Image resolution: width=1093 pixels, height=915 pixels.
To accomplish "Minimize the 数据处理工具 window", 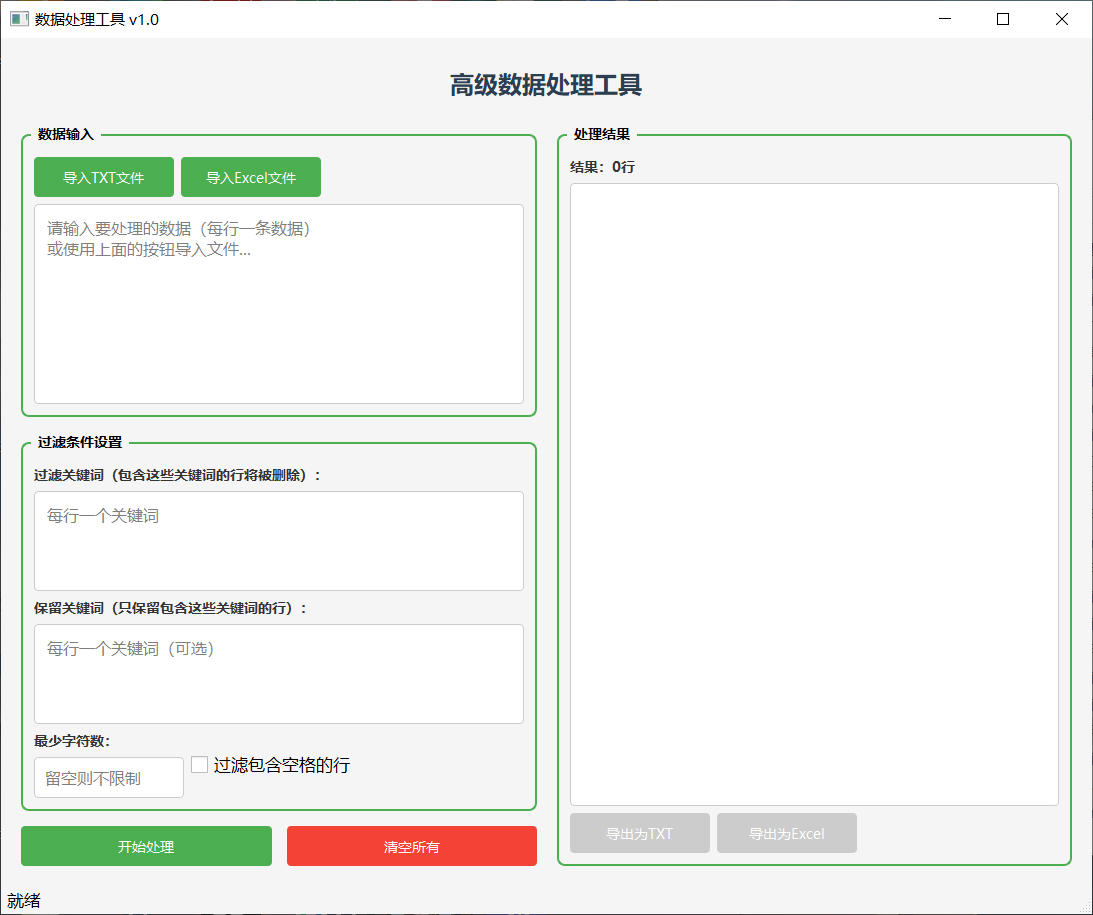I will click(944, 19).
